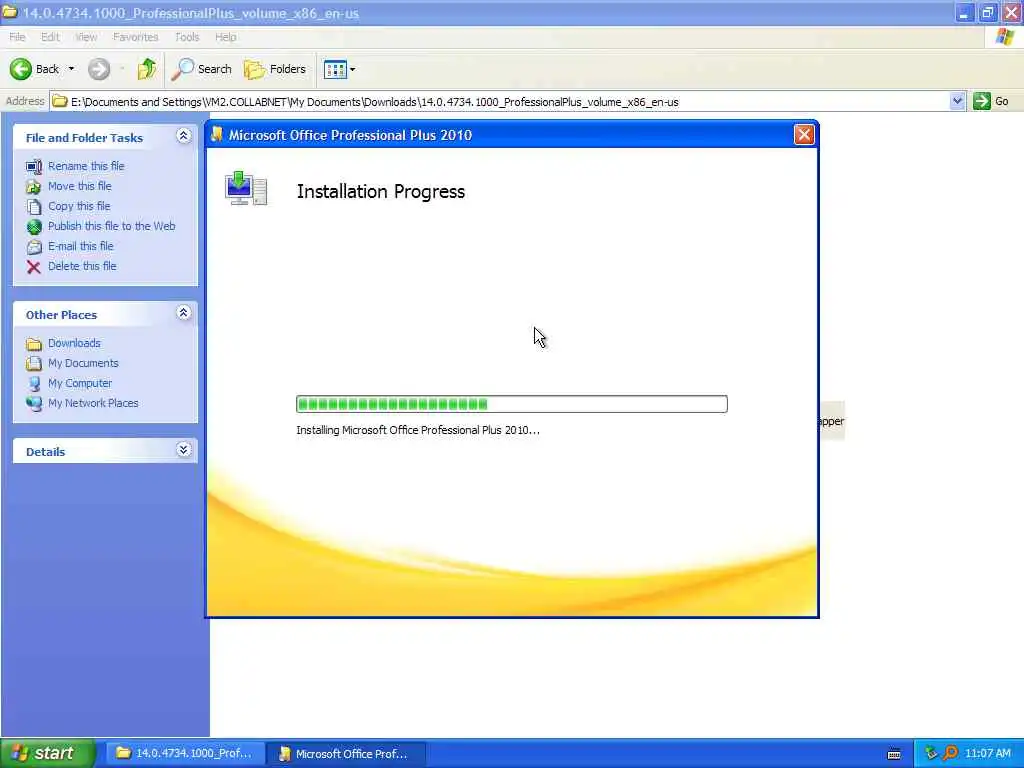Viewport: 1024px width, 768px height.
Task: Click Copy this file link
Action: 79,206
